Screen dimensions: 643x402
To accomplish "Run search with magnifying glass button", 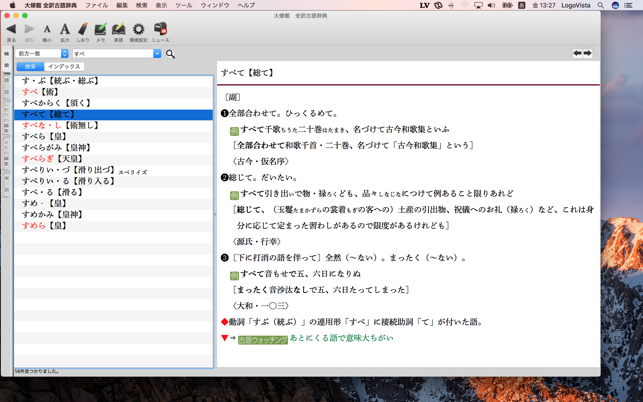I will [x=170, y=54].
